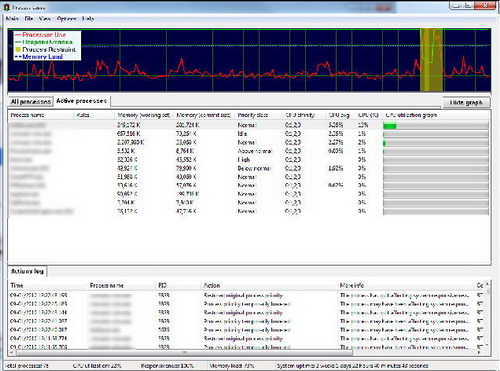The height and width of the screenshot is (371, 500).
Task: Select the Actions log tab
Action: [27, 271]
